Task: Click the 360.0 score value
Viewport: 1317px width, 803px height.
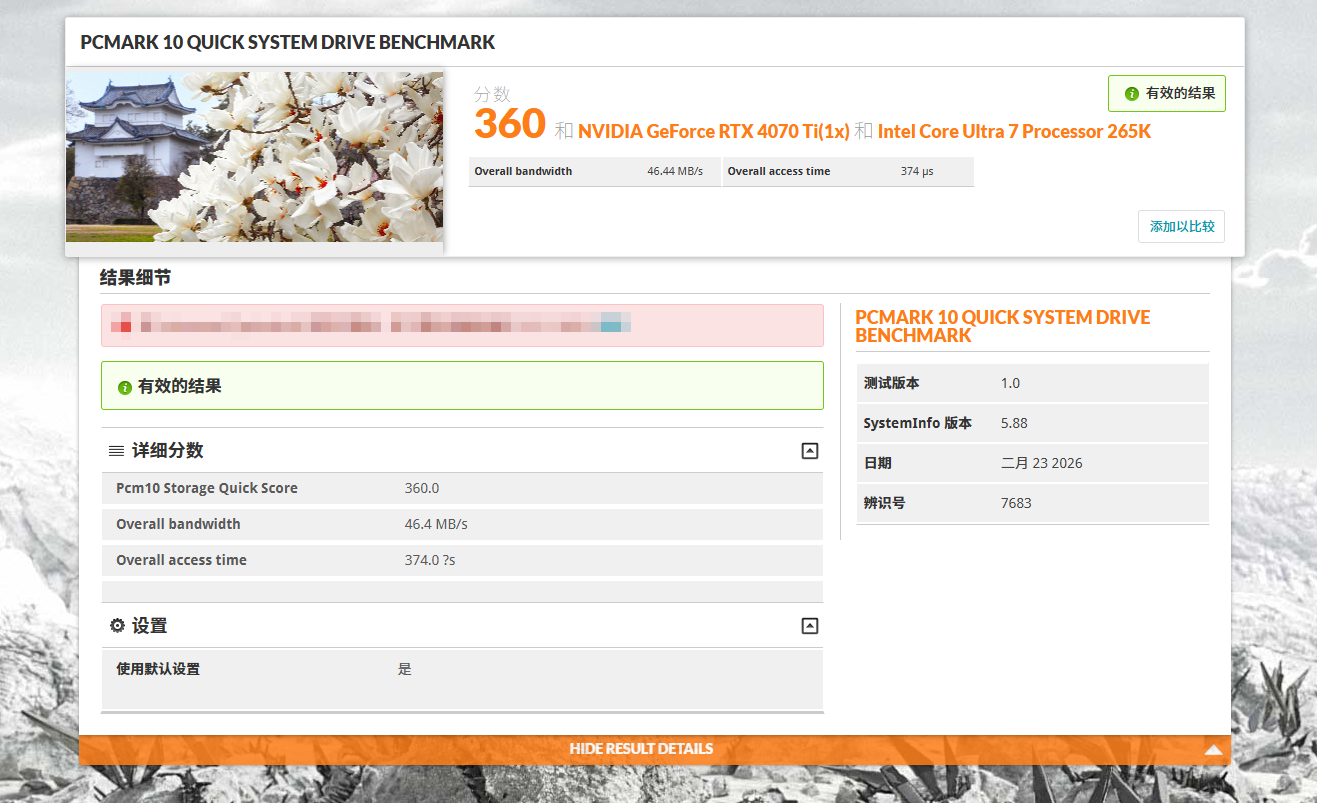Action: click(x=422, y=488)
